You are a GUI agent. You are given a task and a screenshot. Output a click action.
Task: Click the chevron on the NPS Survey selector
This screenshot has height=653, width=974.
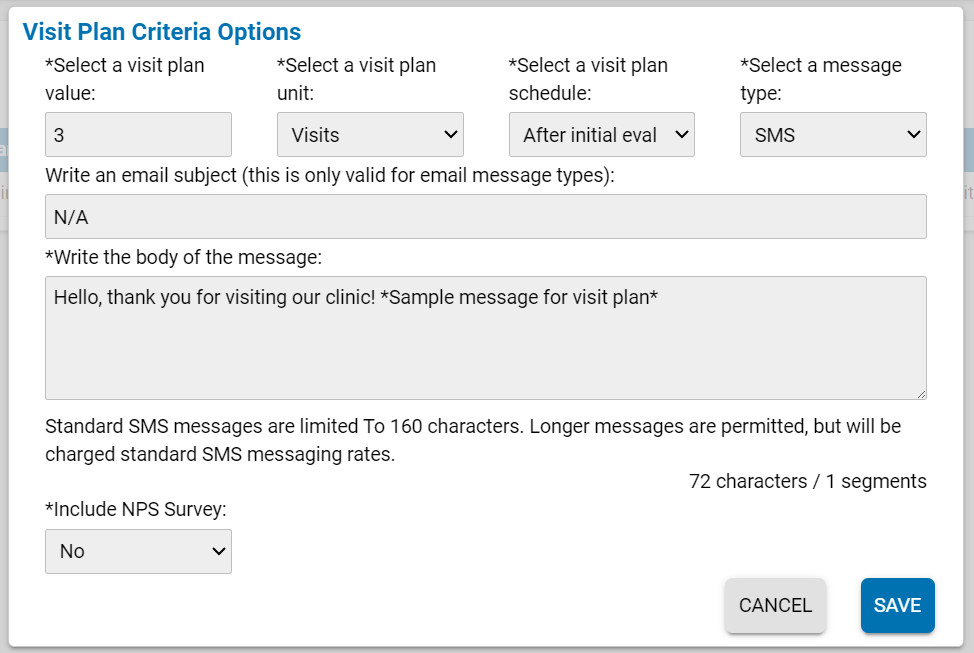coord(217,551)
